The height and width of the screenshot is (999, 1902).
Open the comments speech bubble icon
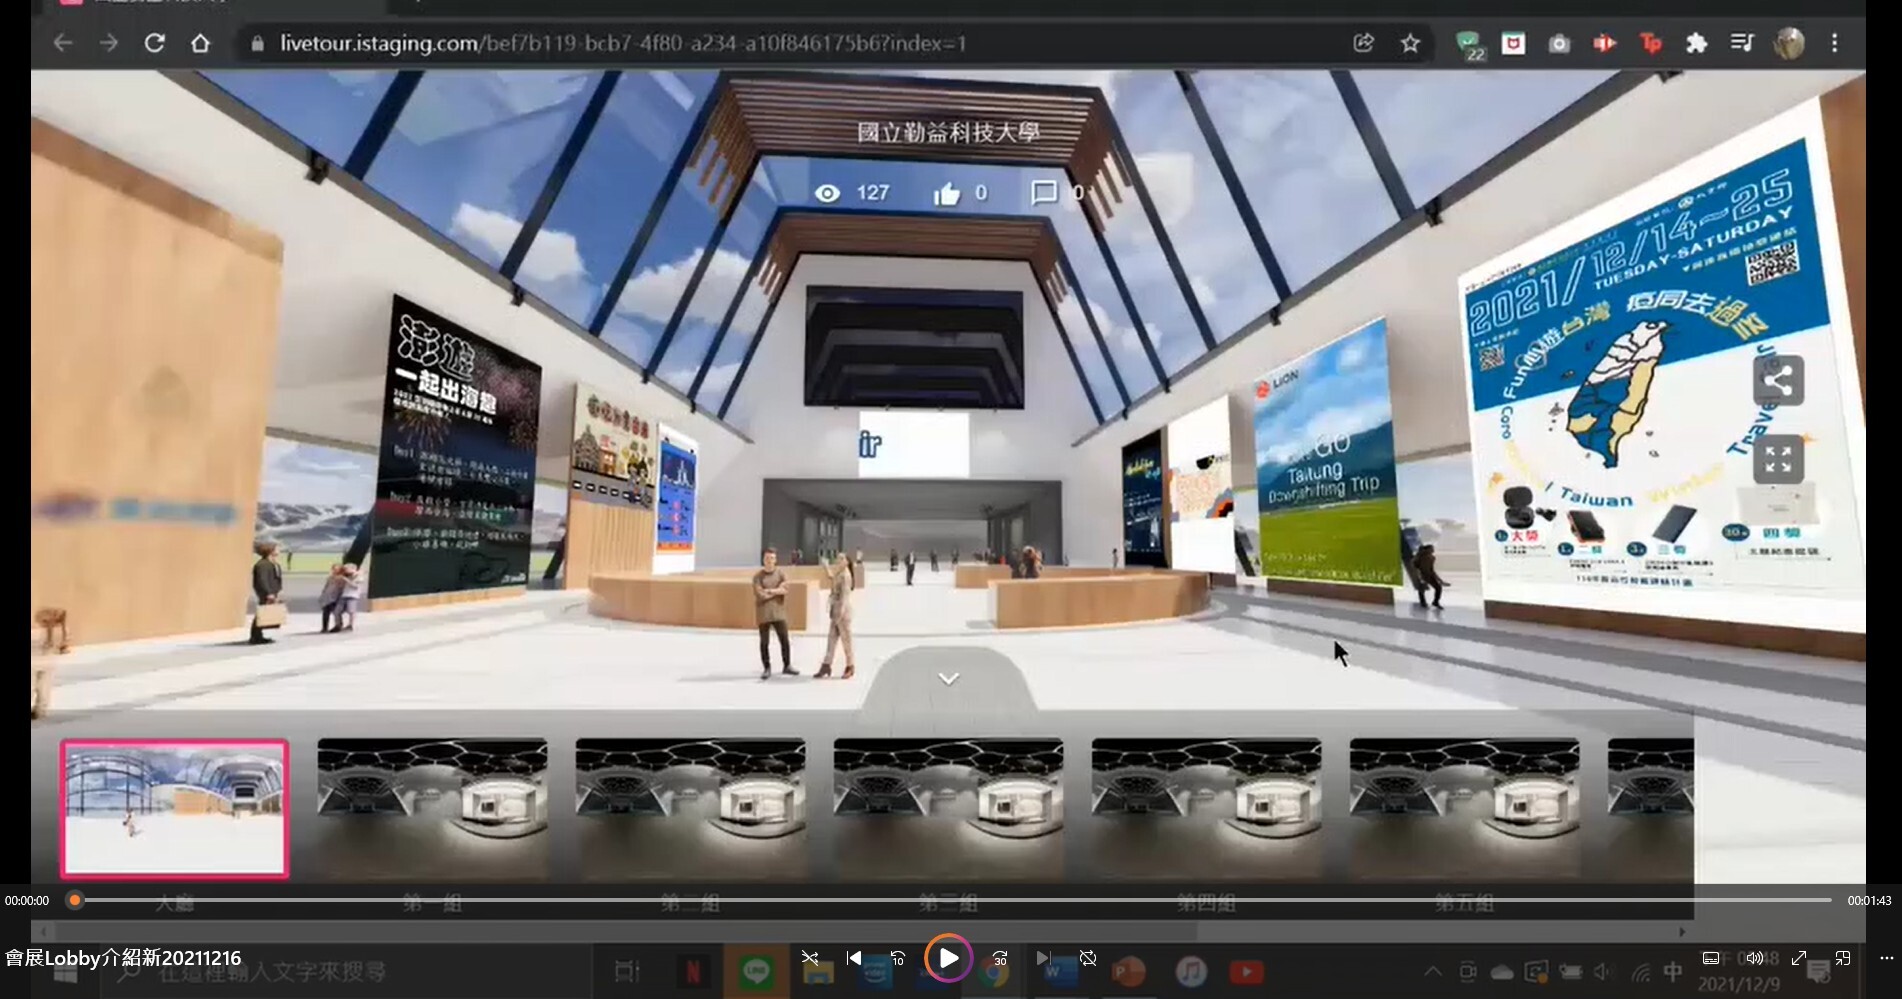1044,192
